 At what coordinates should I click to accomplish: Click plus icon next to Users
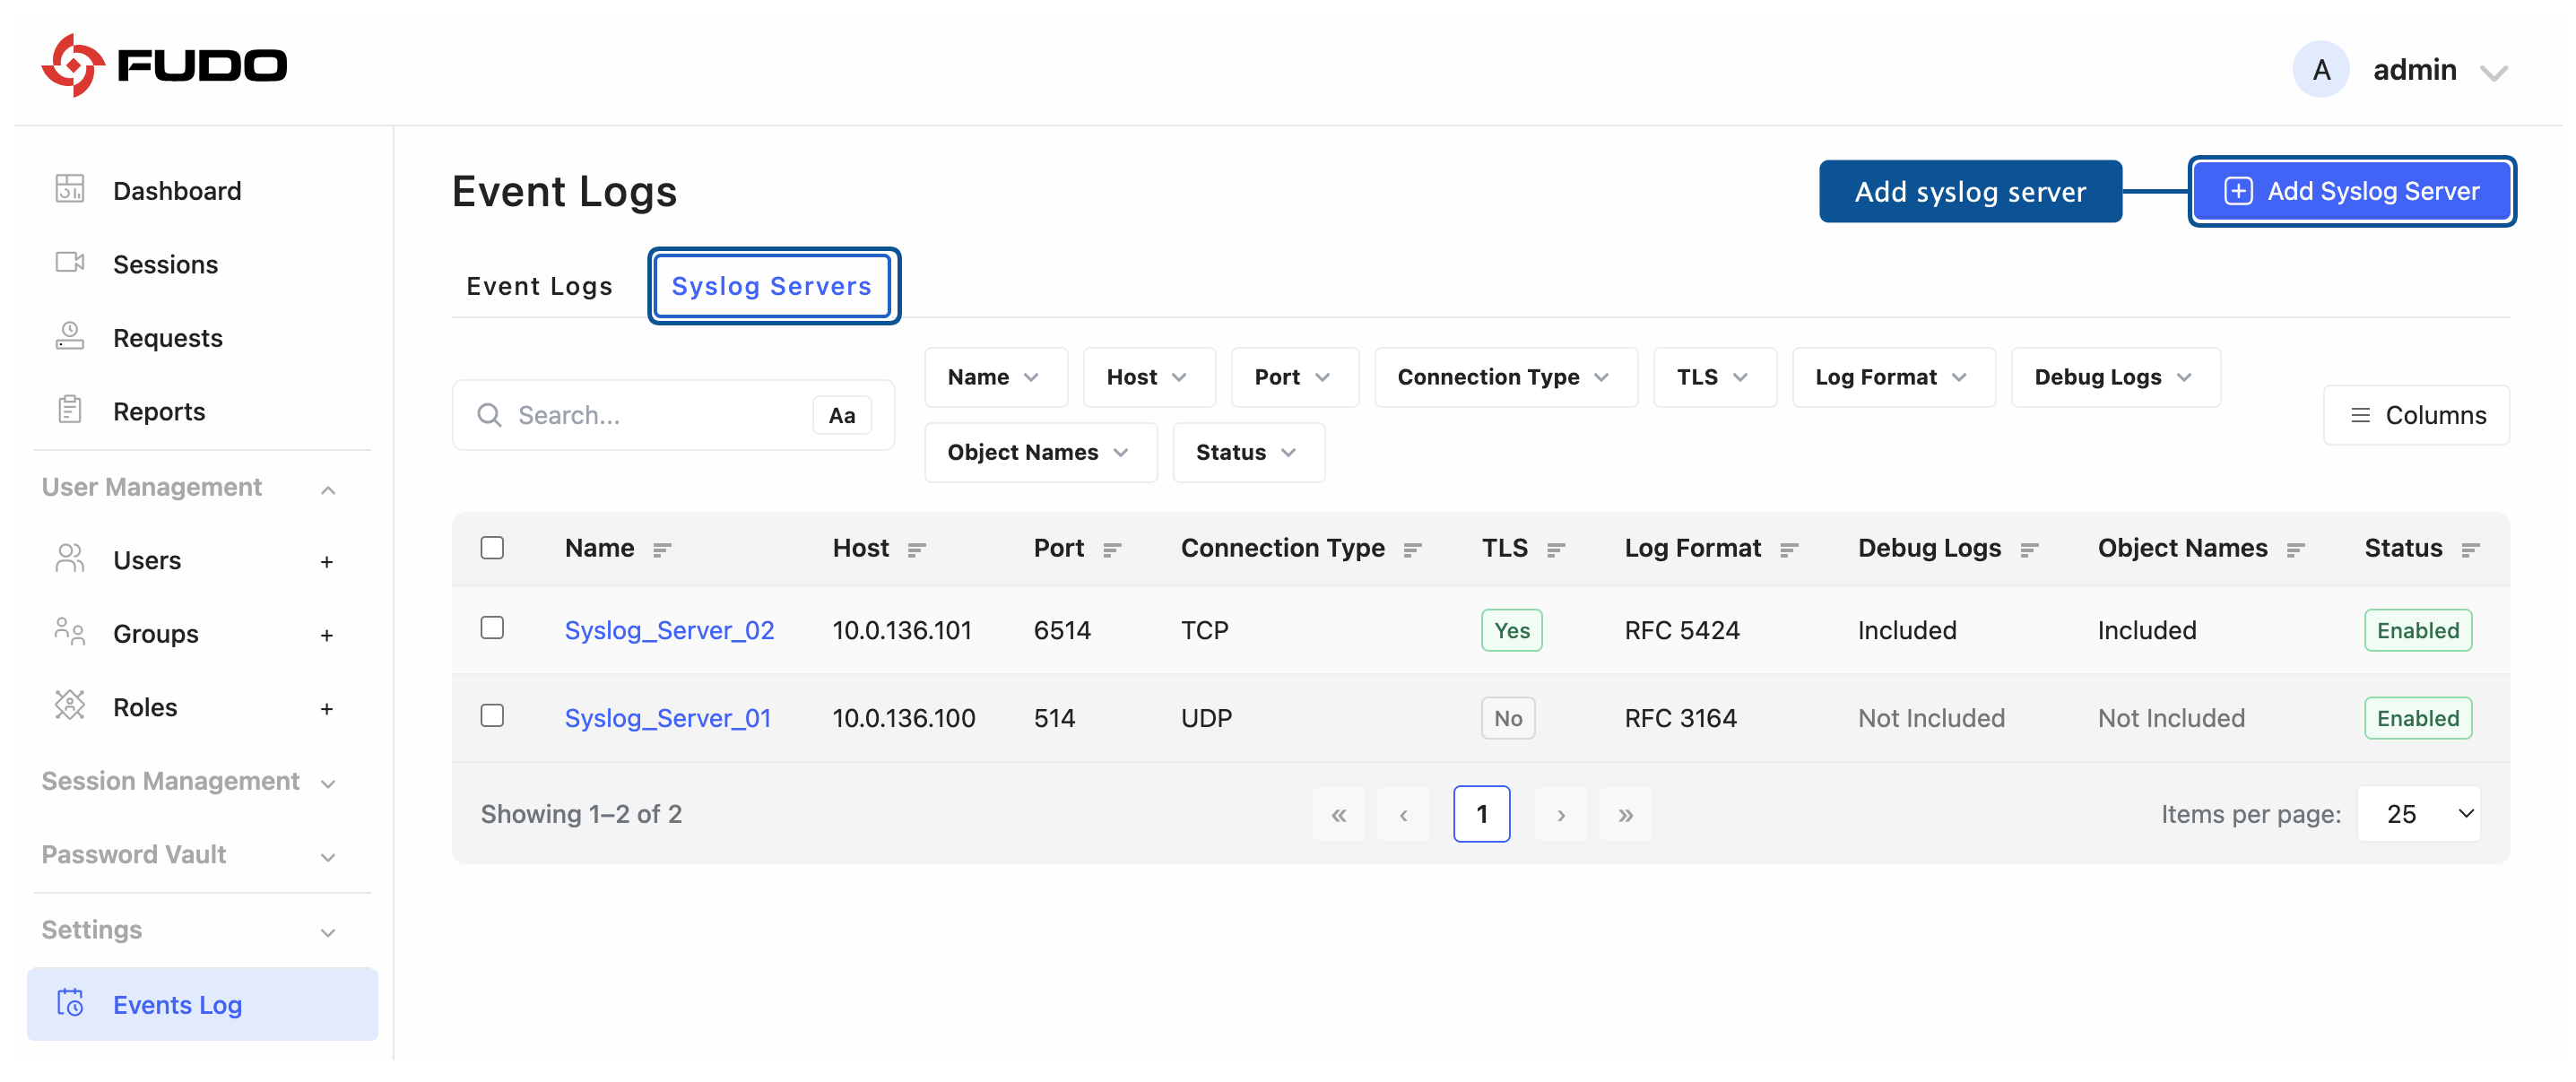click(326, 561)
